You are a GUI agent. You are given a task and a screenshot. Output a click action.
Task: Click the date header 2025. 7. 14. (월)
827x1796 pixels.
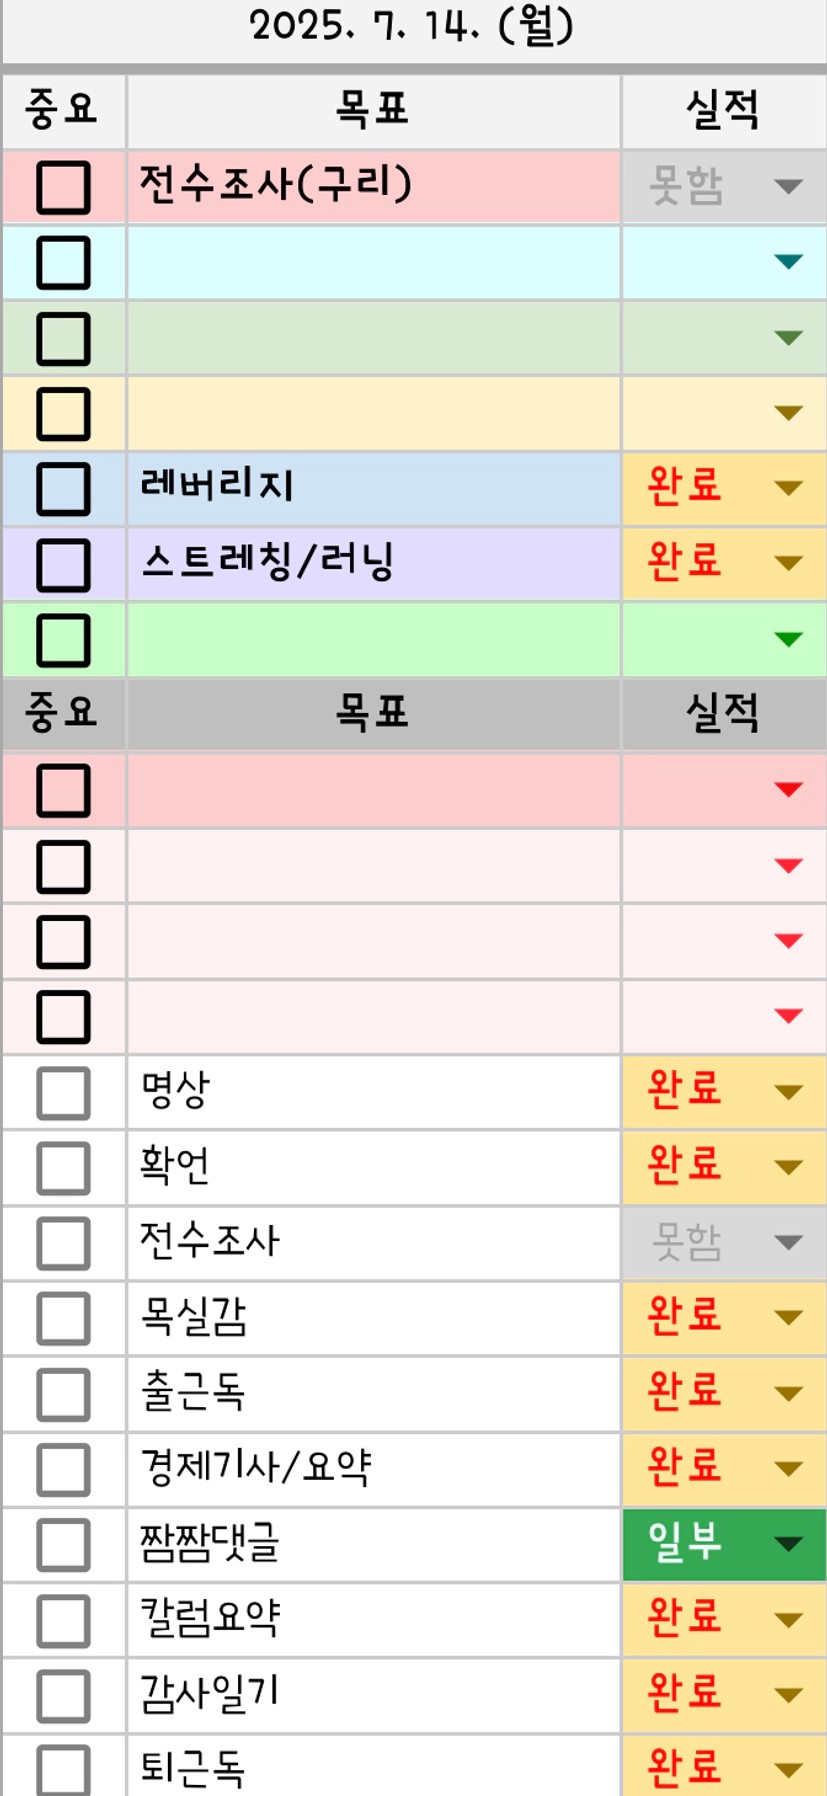412,26
